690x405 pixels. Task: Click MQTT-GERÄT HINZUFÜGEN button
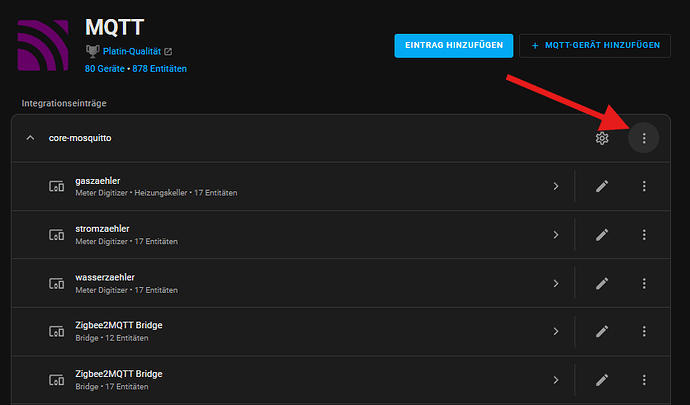coord(595,45)
